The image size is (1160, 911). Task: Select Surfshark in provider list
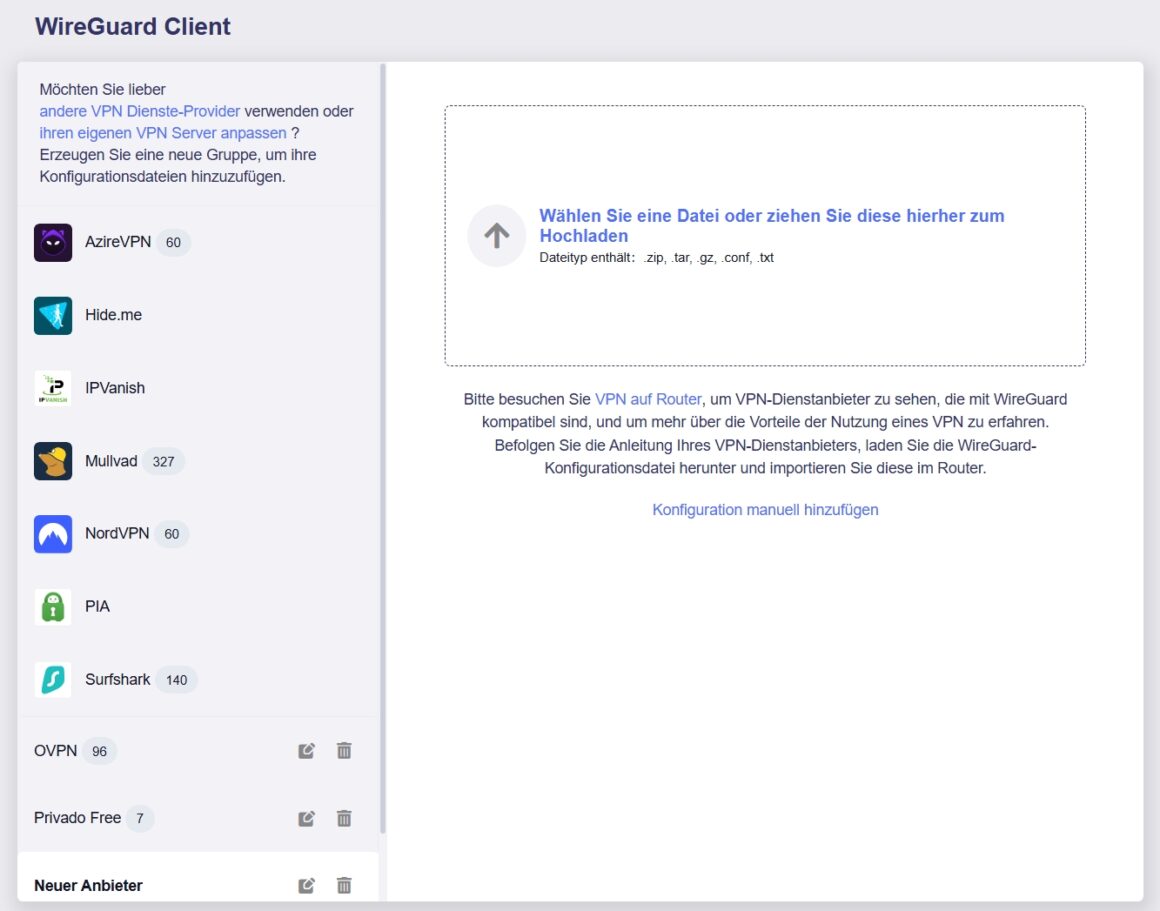198,680
